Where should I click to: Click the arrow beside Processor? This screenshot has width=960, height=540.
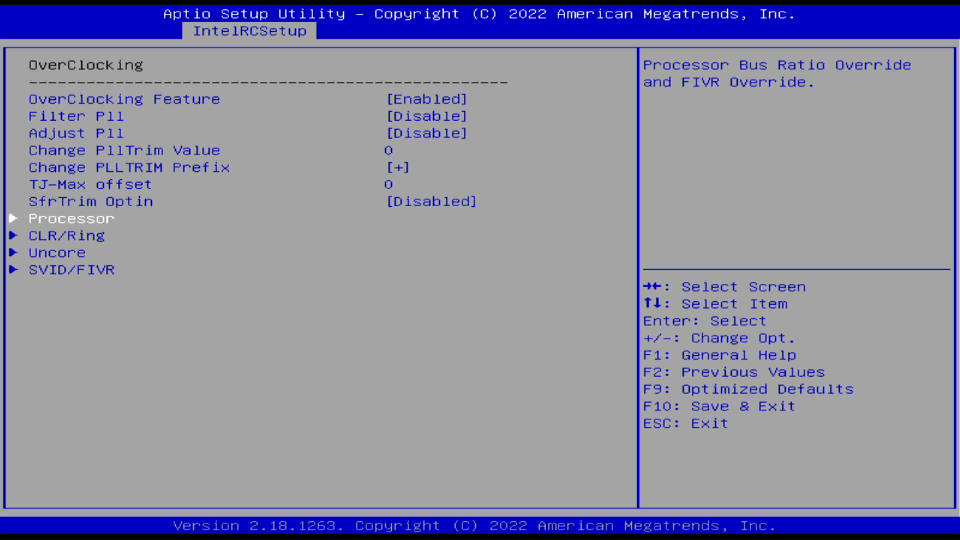(x=13, y=218)
